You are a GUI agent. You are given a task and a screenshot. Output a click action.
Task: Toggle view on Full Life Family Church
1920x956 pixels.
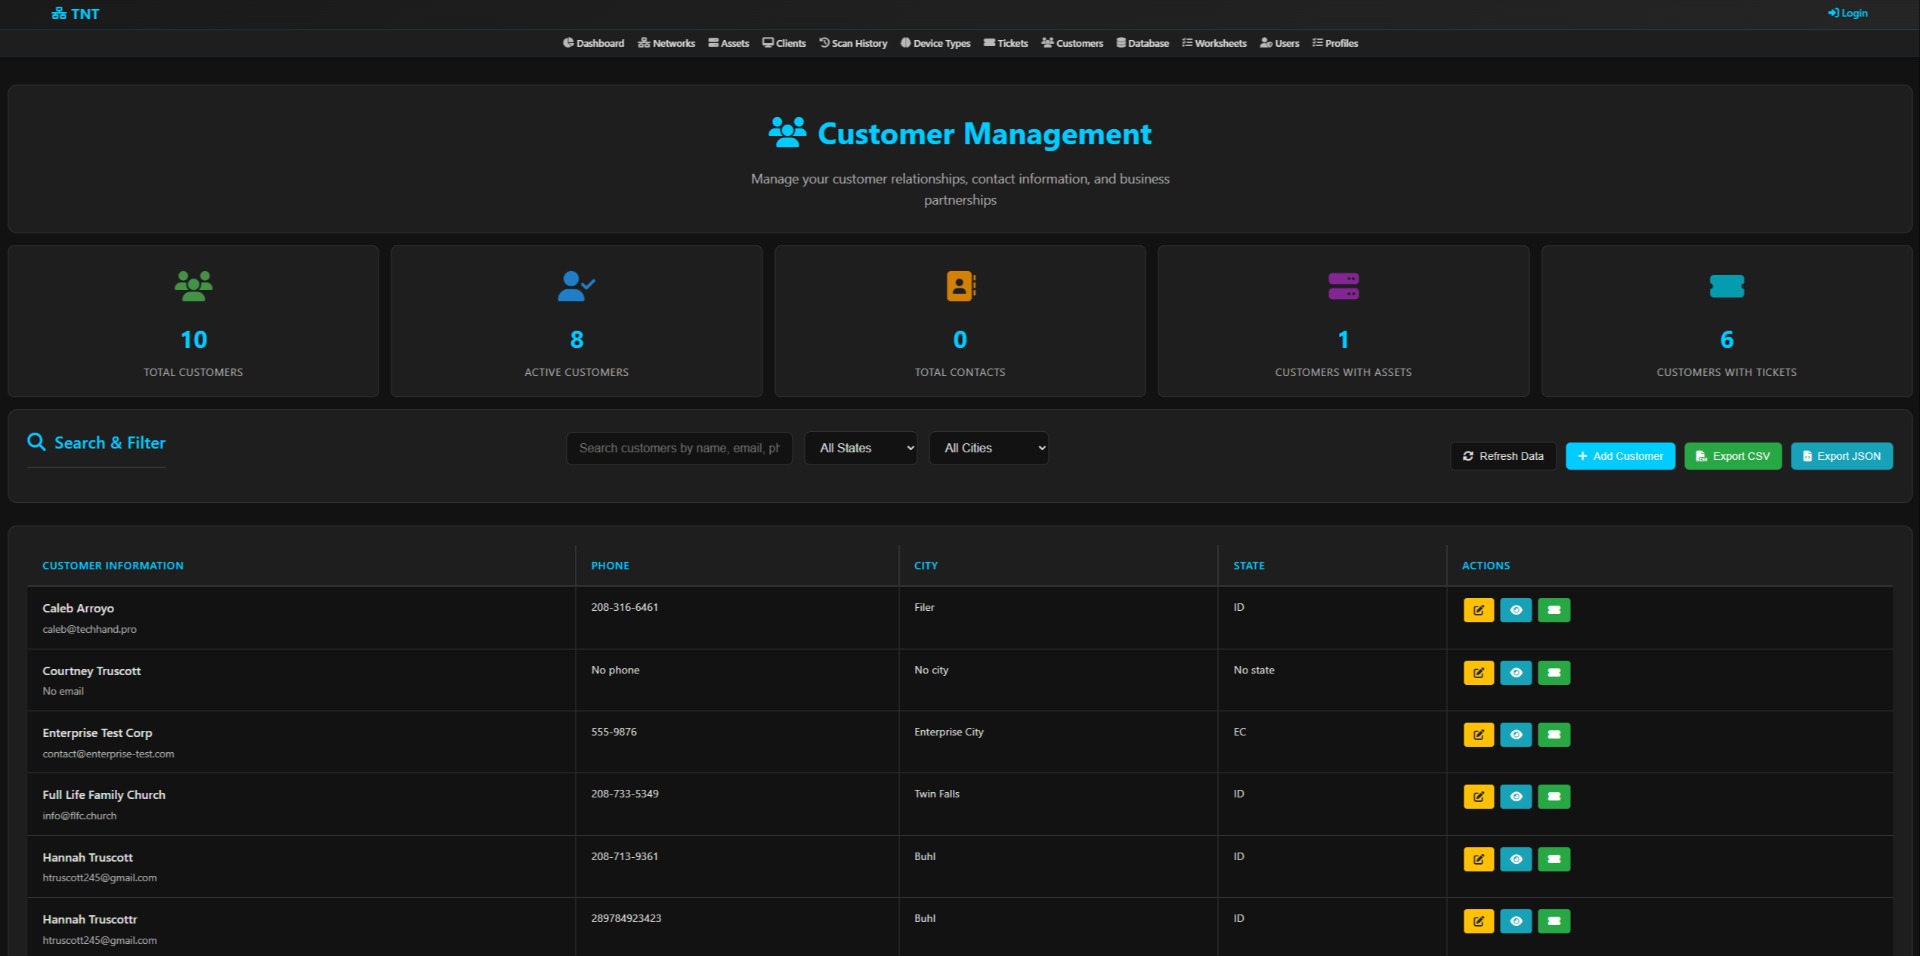click(x=1516, y=797)
